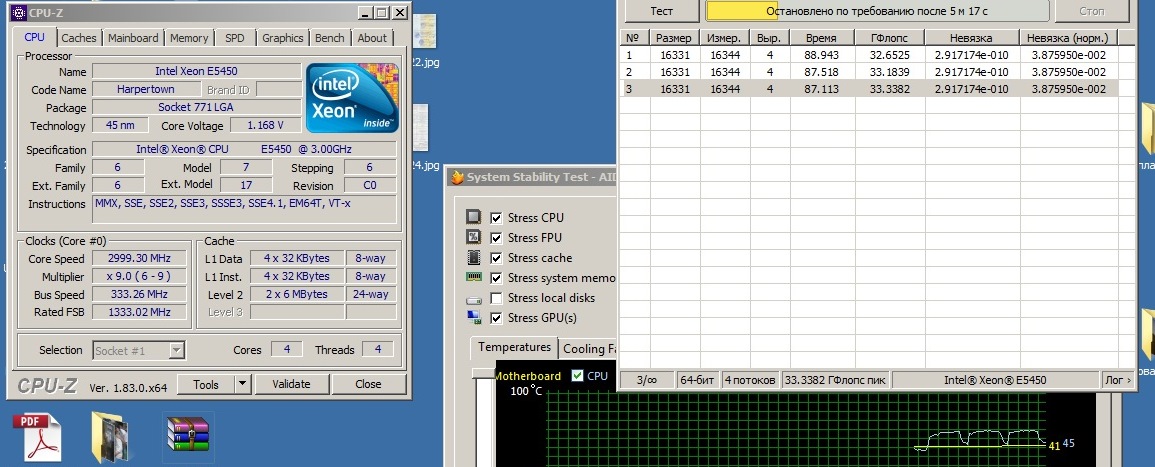This screenshot has width=1155, height=467.
Task: Open the WinRAR archive desktop icon
Action: click(x=189, y=434)
